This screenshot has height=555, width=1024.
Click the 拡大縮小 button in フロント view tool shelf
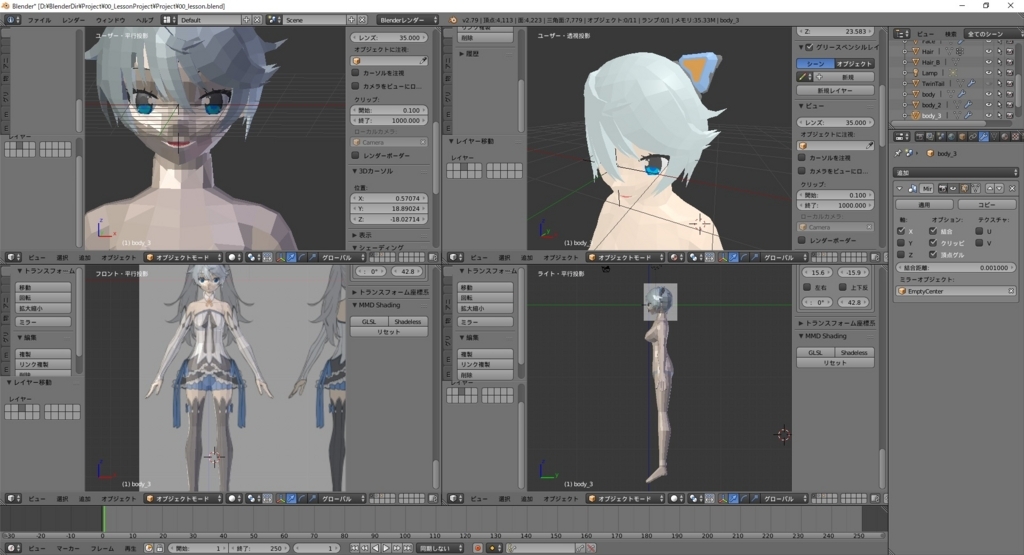43,308
